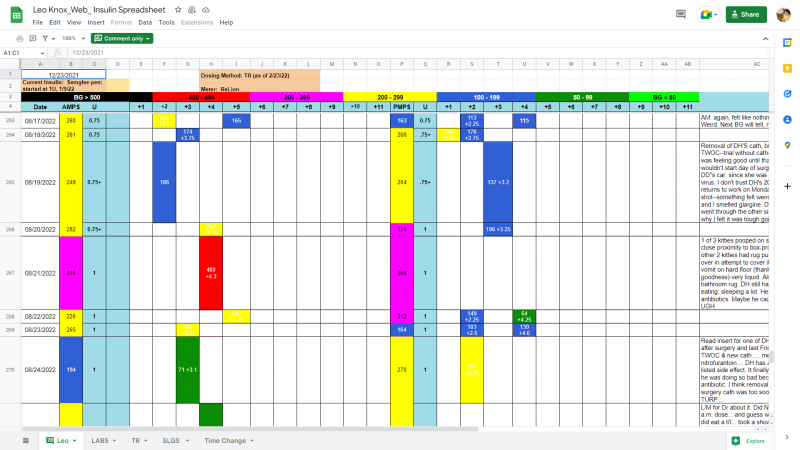
Task: Star the spreadsheet title
Action: point(177,9)
